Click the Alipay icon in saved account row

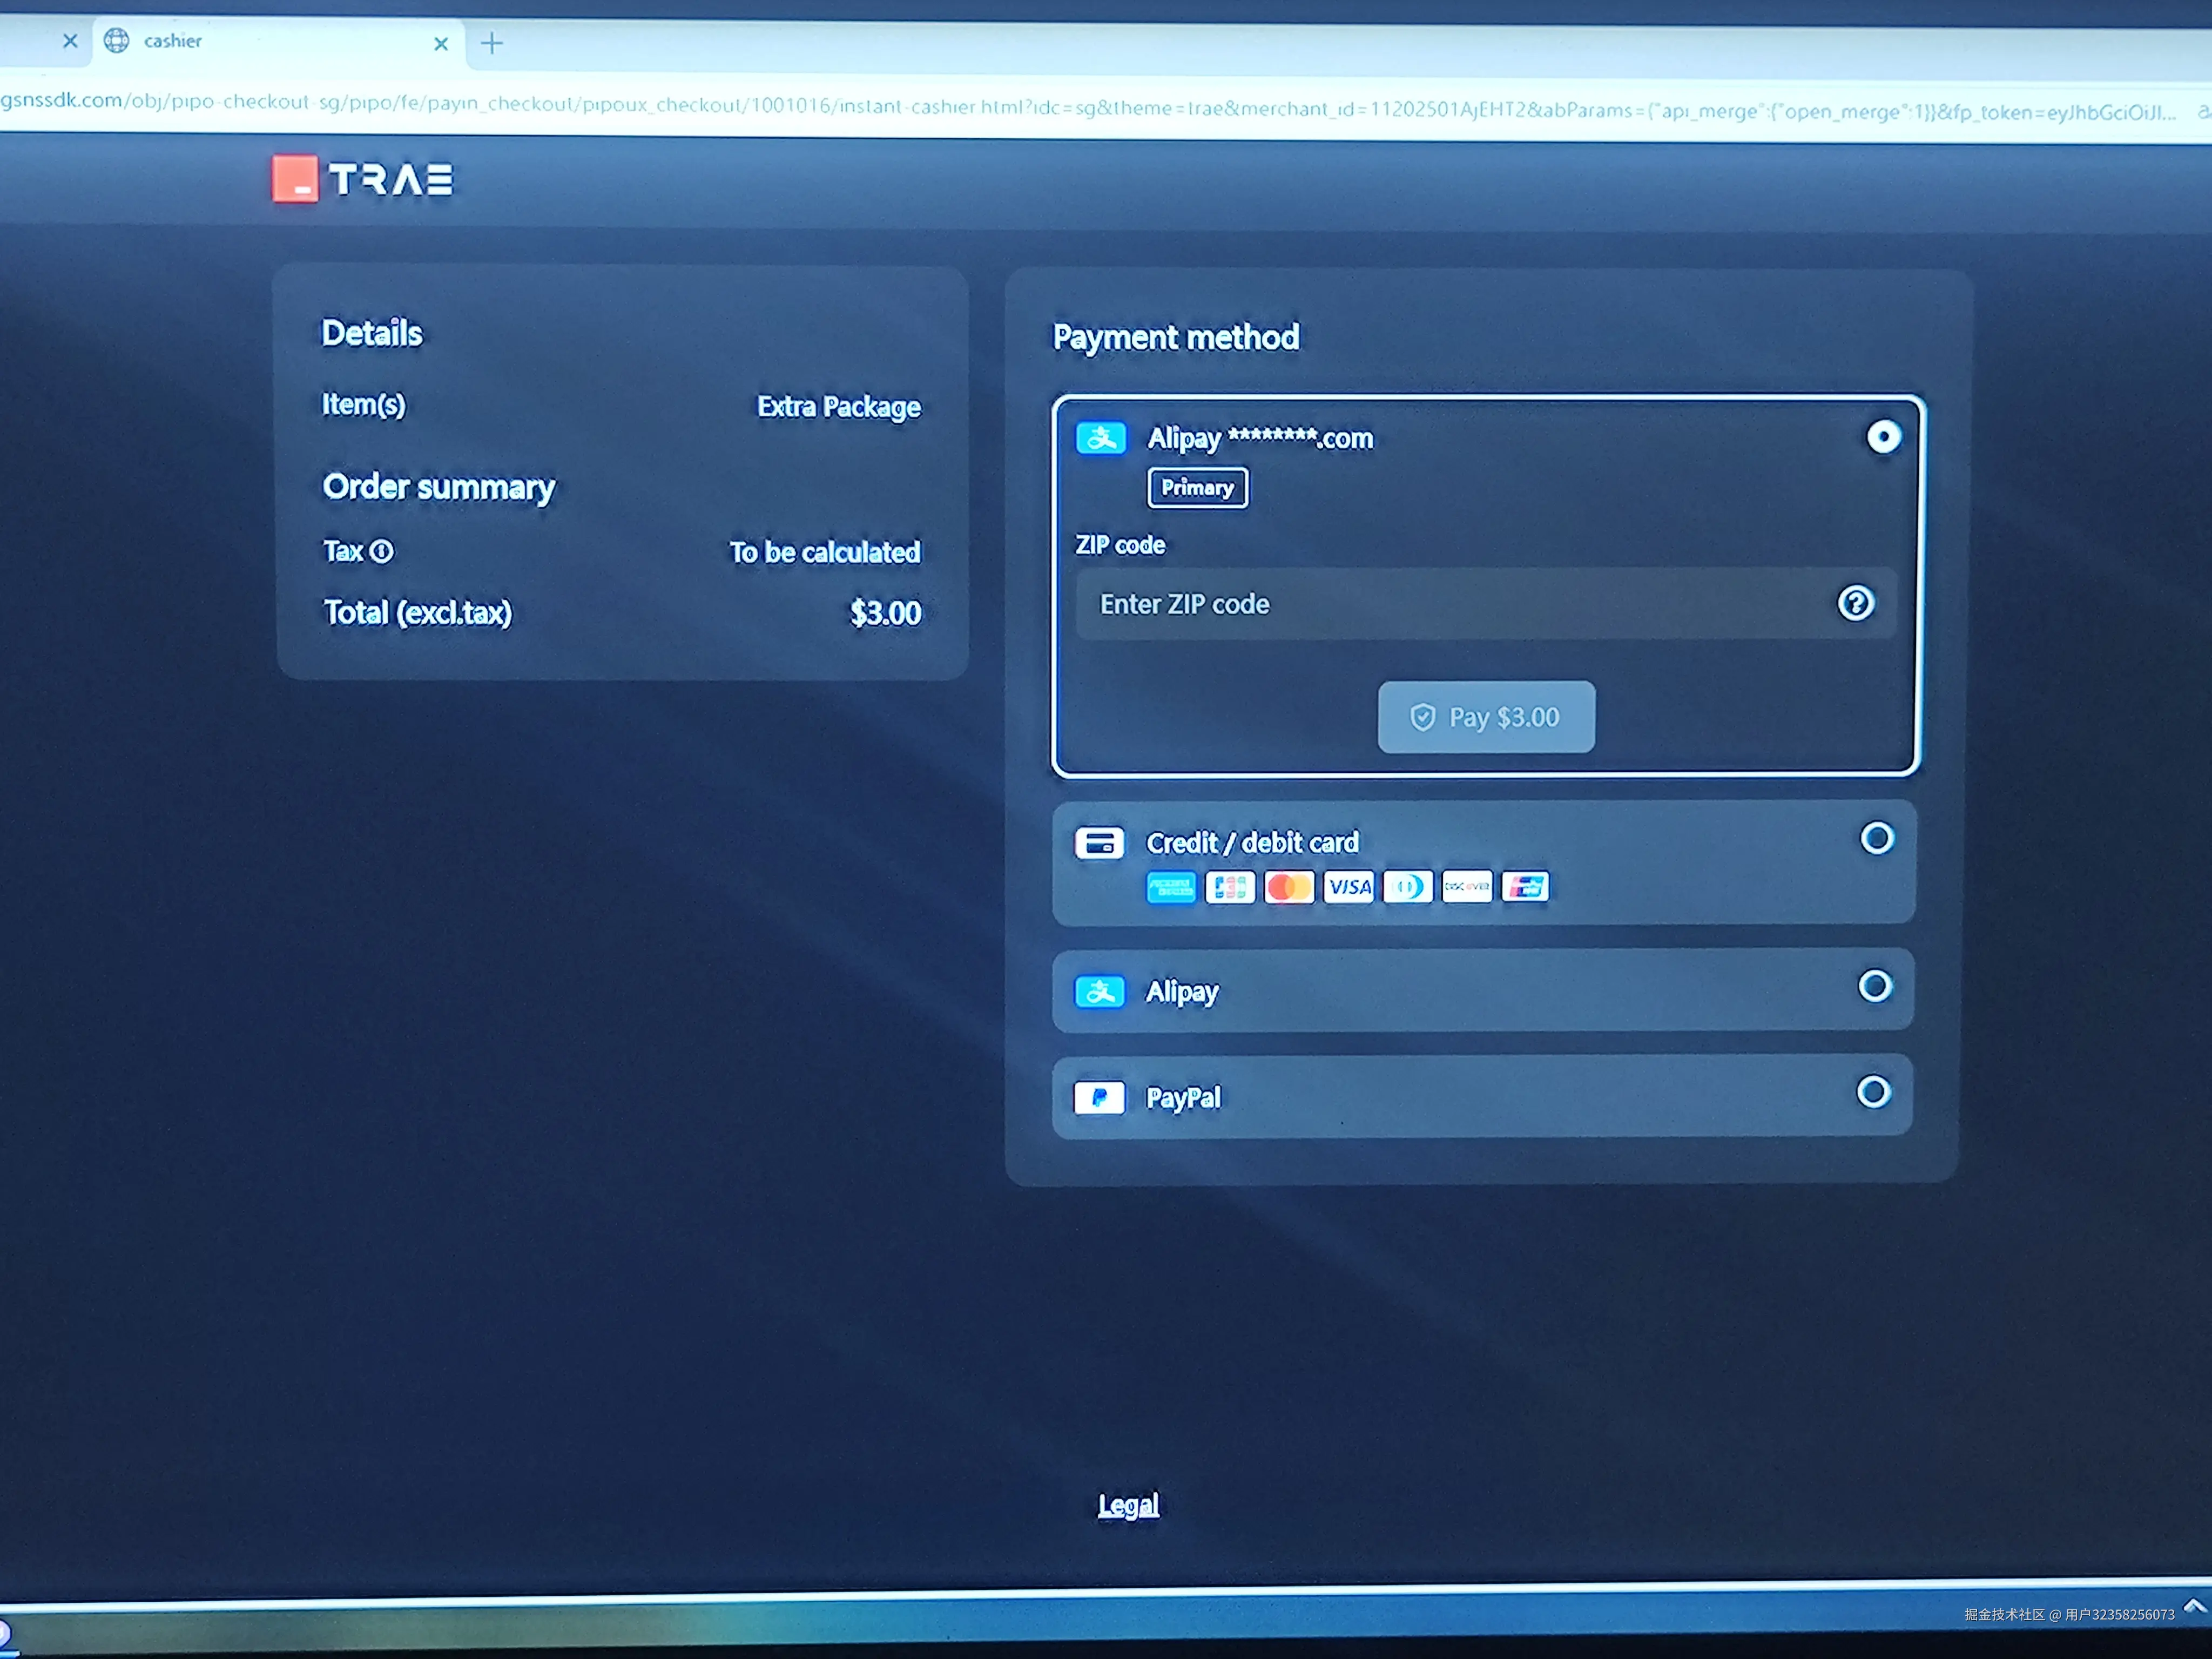pos(1101,438)
